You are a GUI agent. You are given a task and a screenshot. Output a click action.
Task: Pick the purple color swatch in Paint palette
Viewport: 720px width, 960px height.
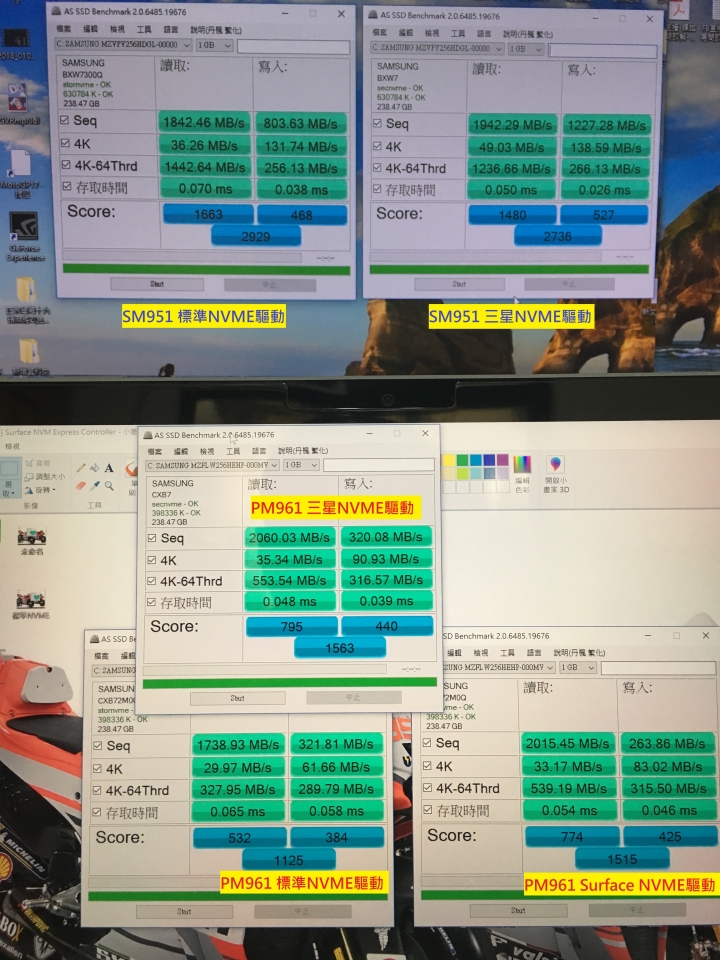(503, 460)
